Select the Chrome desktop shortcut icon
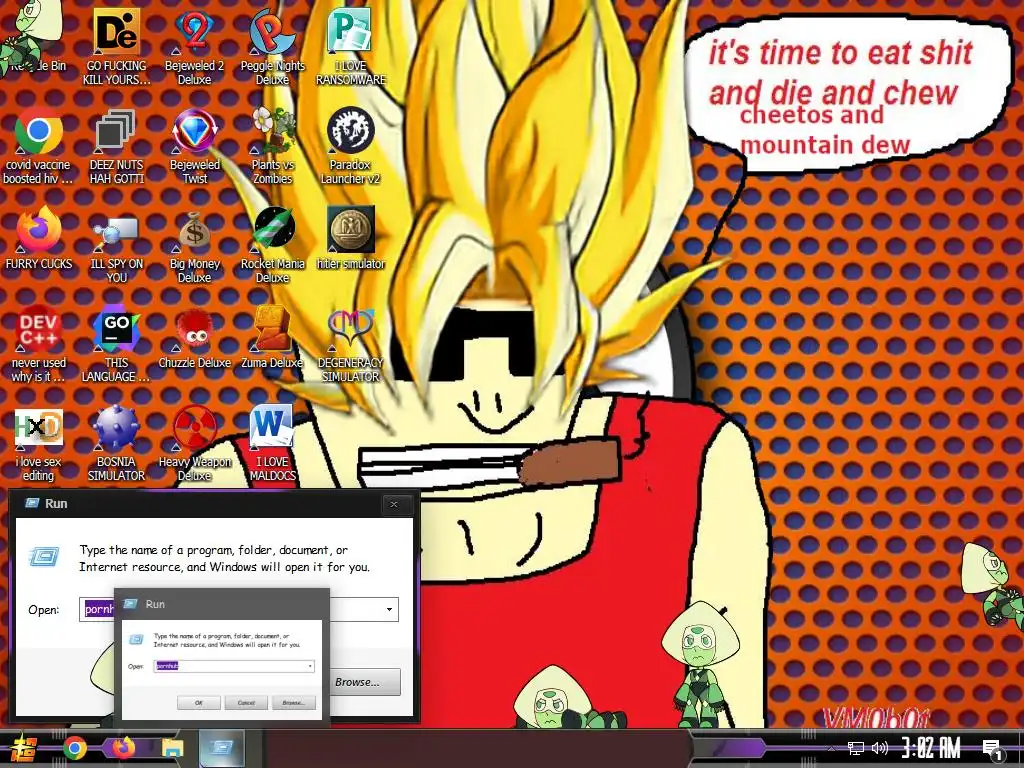The image size is (1024, 768). click(x=38, y=145)
